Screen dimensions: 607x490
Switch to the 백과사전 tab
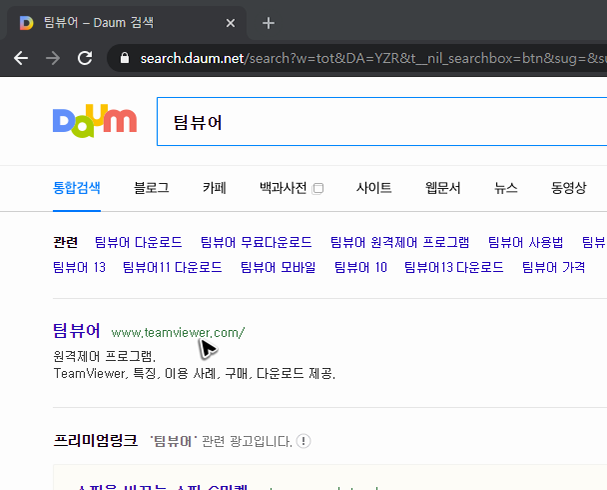(283, 188)
